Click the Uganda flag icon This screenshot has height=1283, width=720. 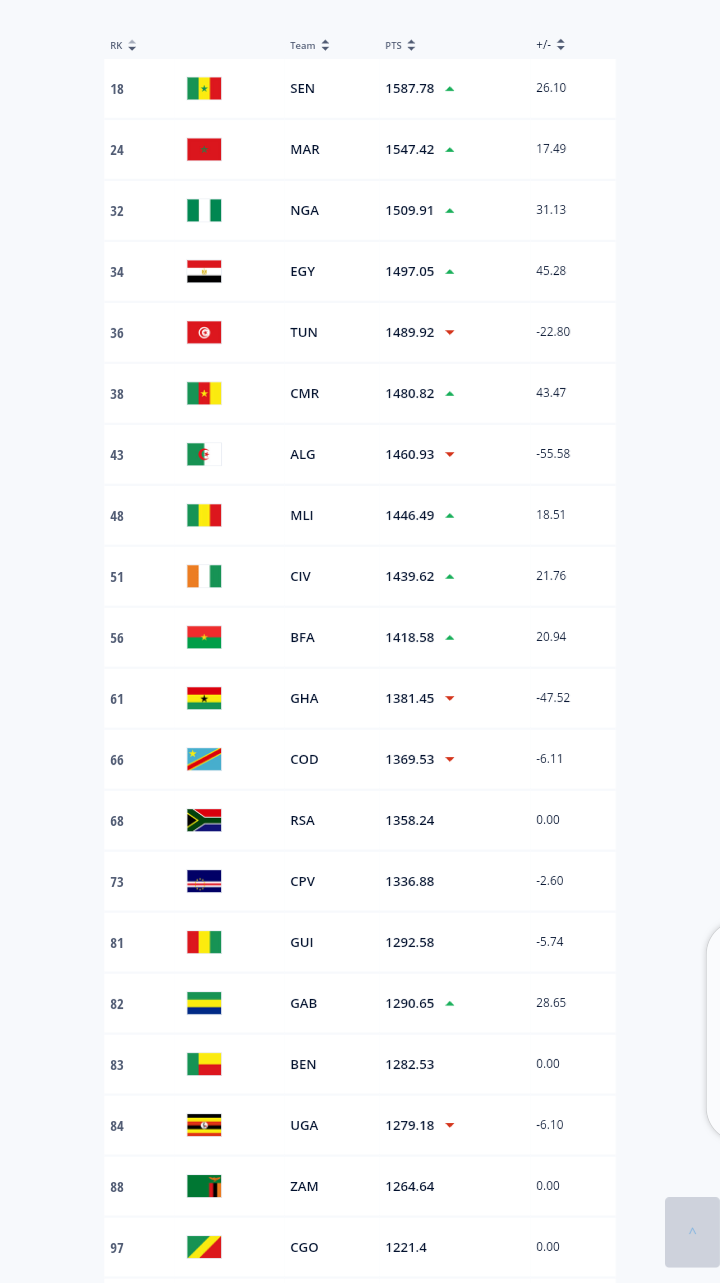(204, 1125)
